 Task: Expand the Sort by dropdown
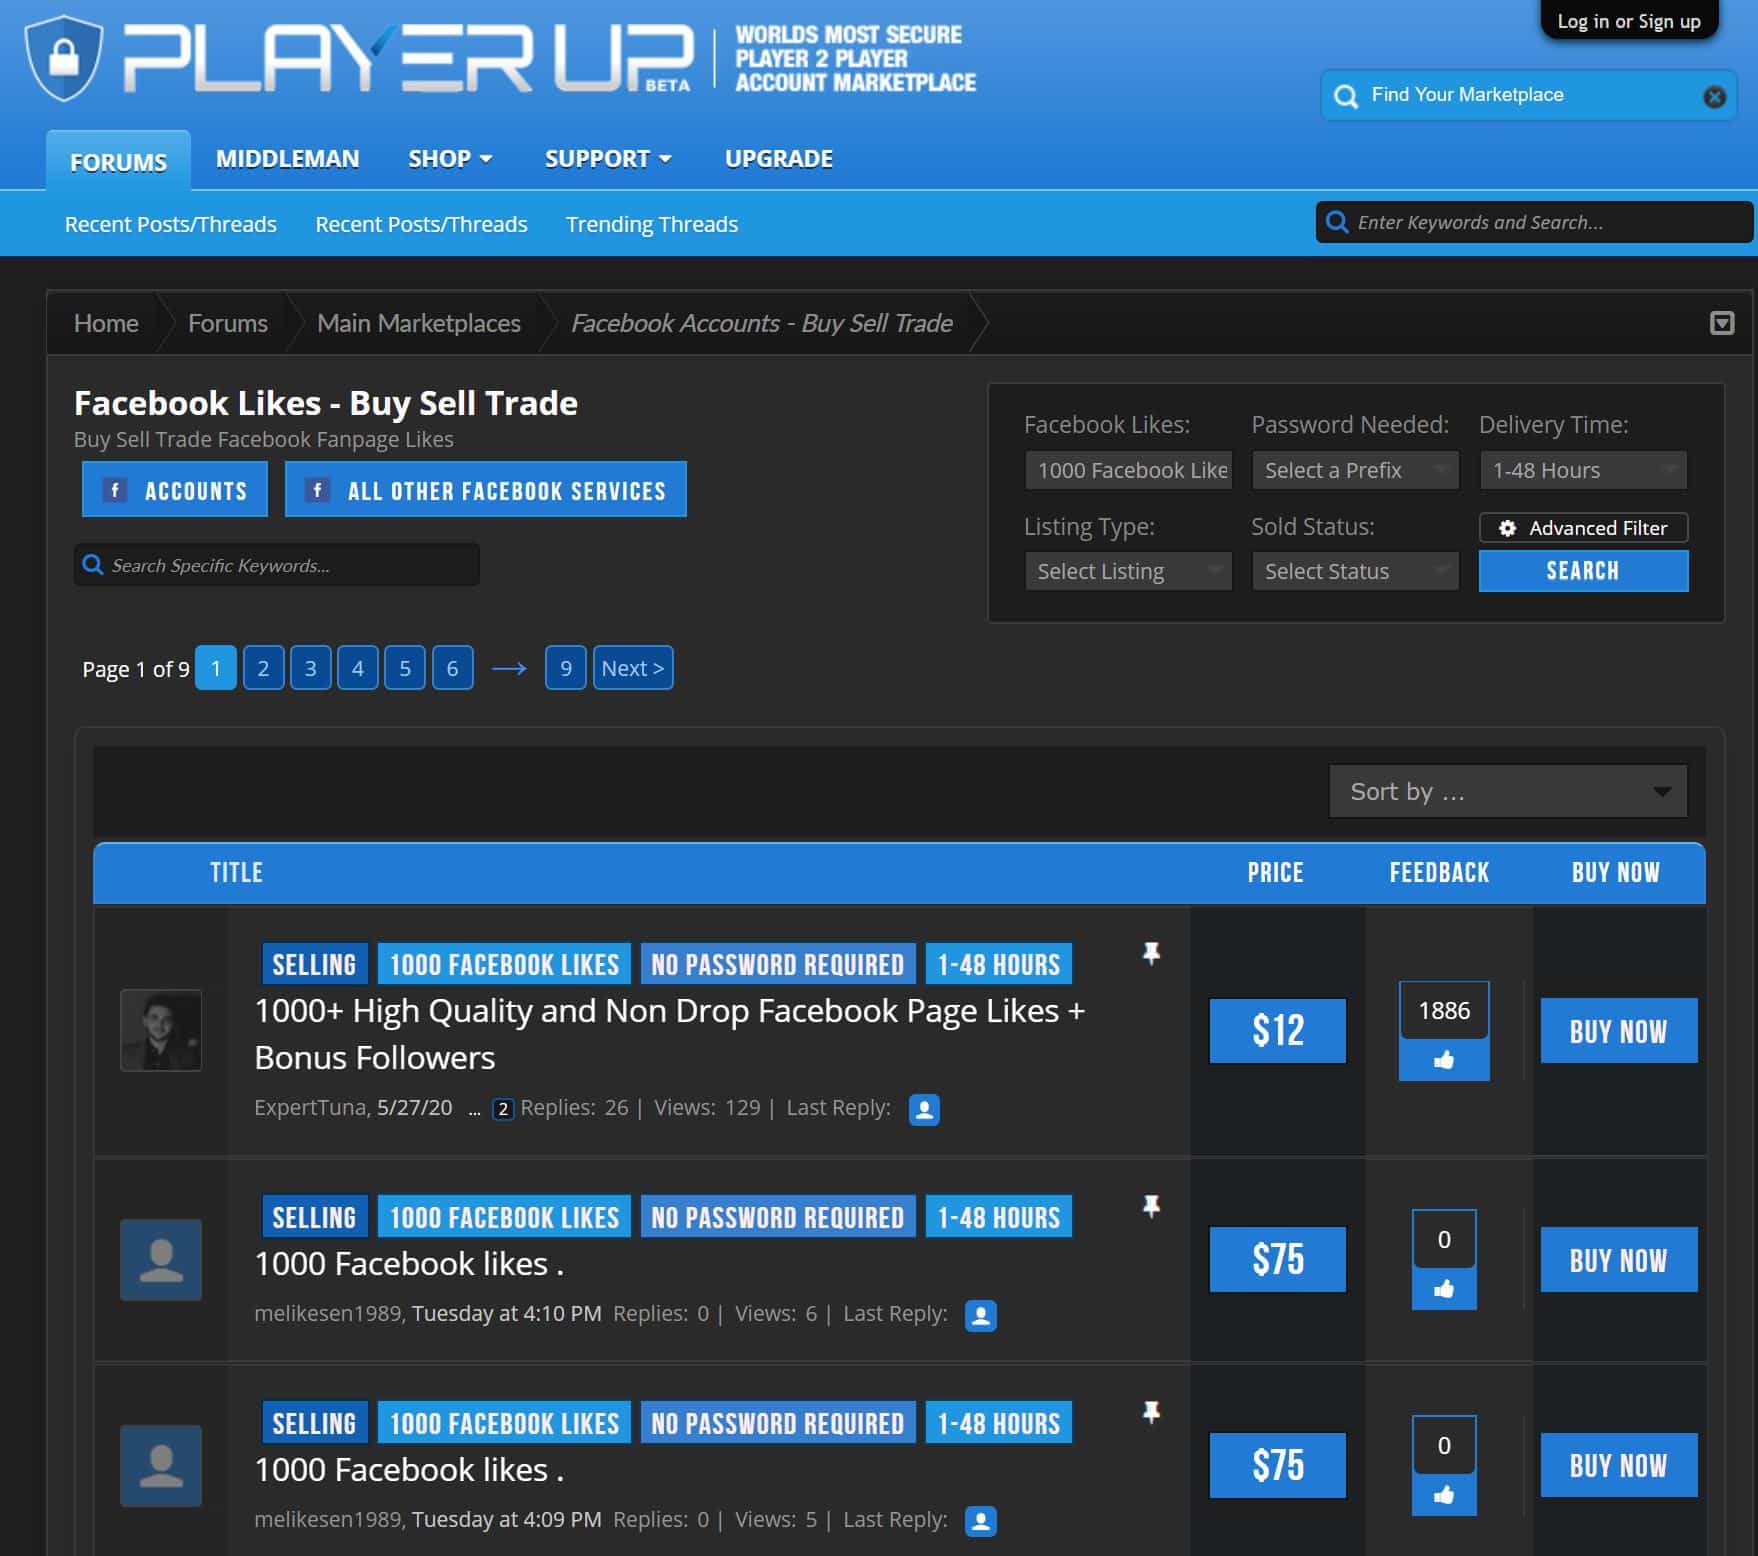[x=1508, y=791]
